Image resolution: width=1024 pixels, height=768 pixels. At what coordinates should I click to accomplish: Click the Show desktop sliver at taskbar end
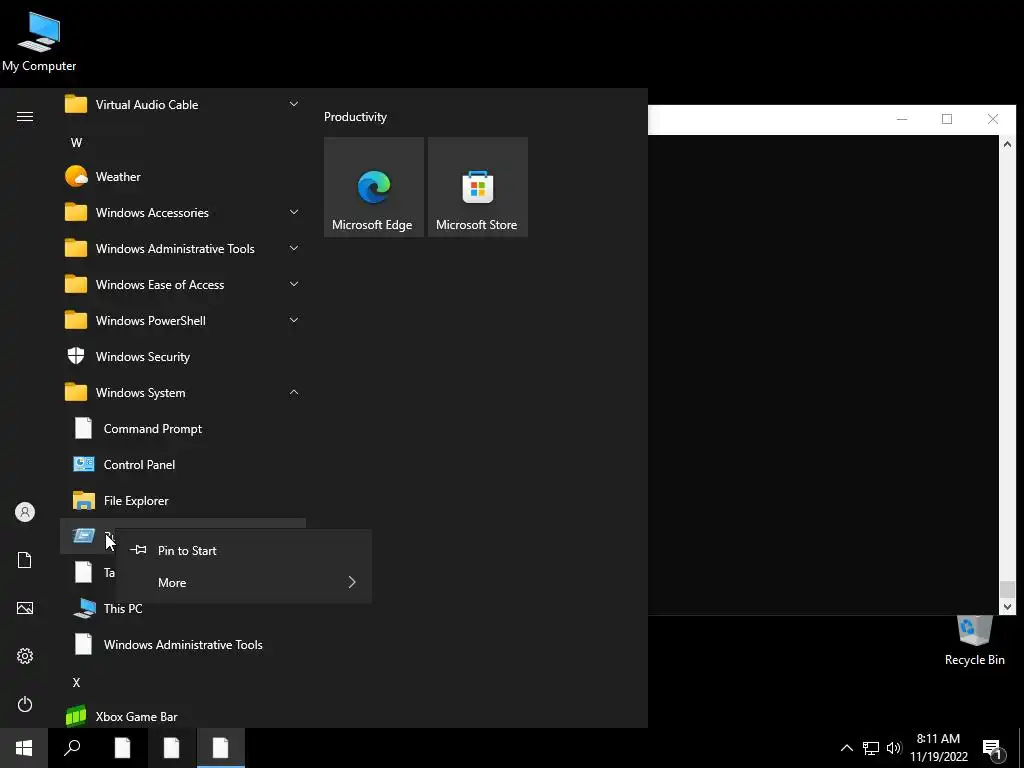click(1021, 748)
